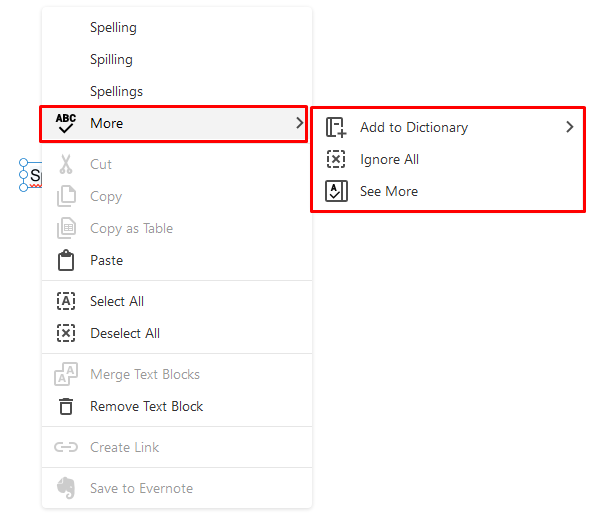This screenshot has height=513, width=589.
Task: Click the Deselect All dashed X icon
Action: [x=66, y=333]
